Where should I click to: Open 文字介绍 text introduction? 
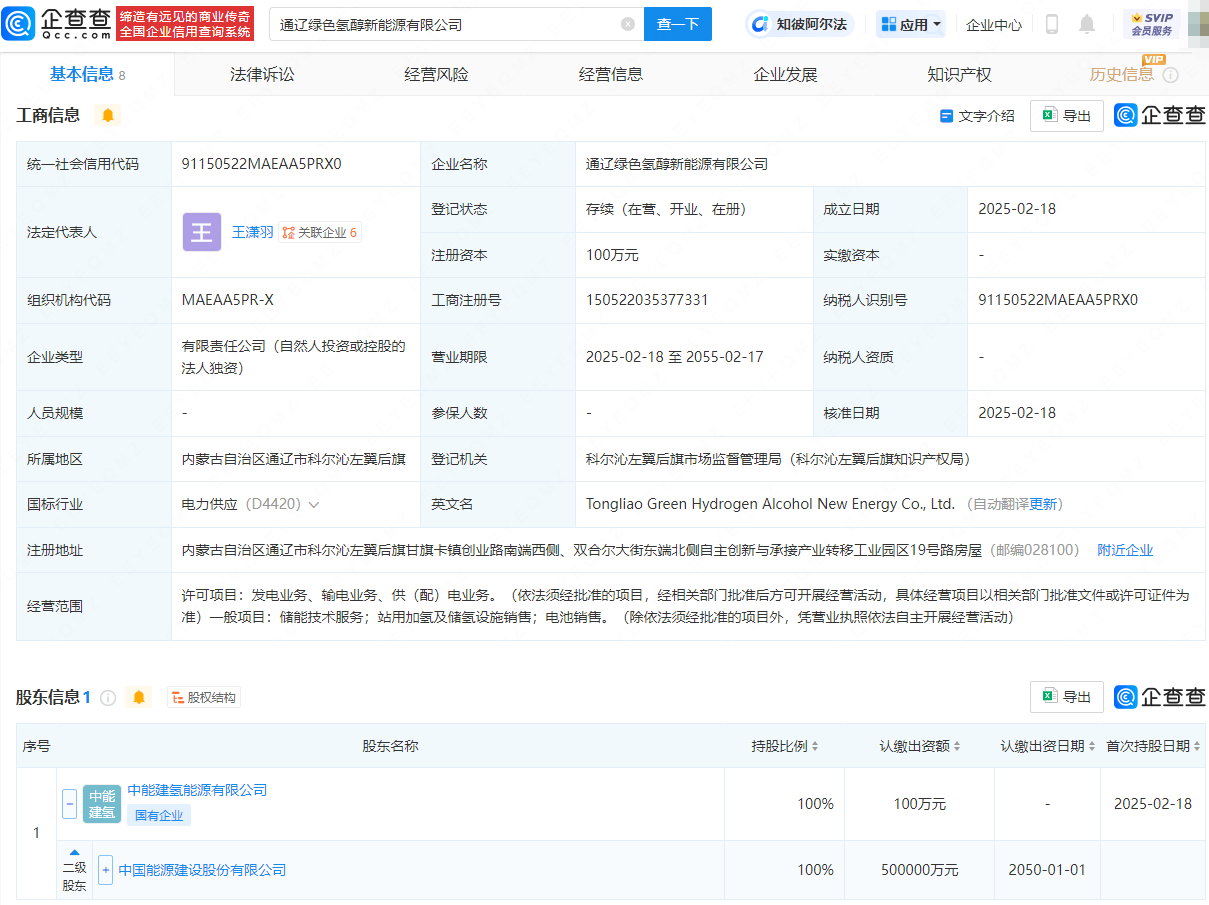pyautogui.click(x=977, y=116)
